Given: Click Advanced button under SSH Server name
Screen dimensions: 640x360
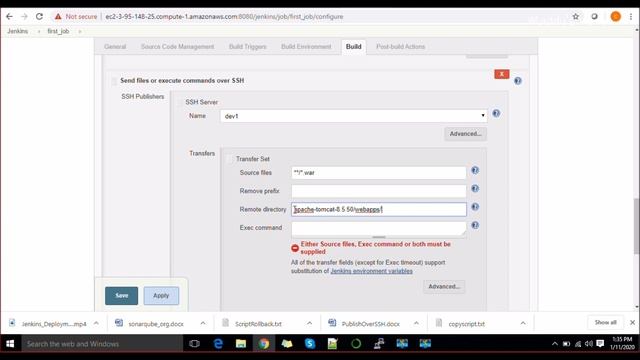Looking at the screenshot, I should (465, 134).
